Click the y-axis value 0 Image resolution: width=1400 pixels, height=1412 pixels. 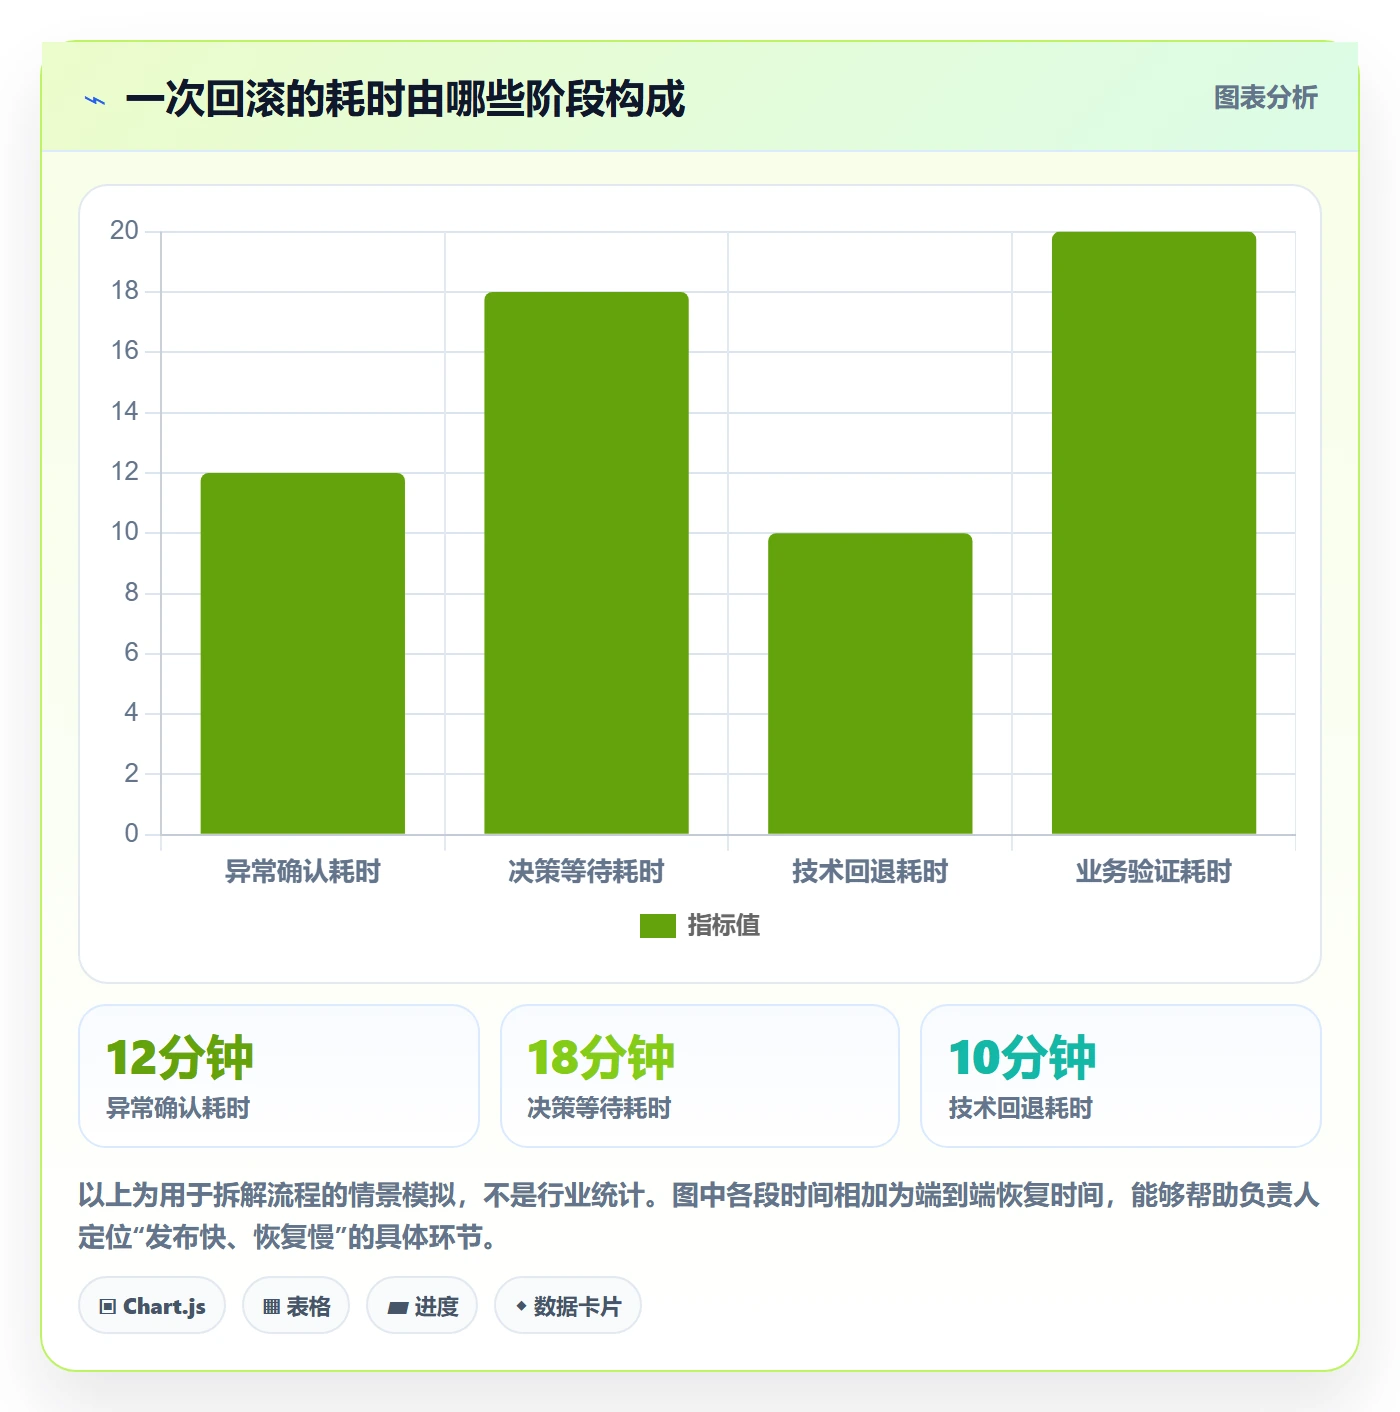click(131, 834)
